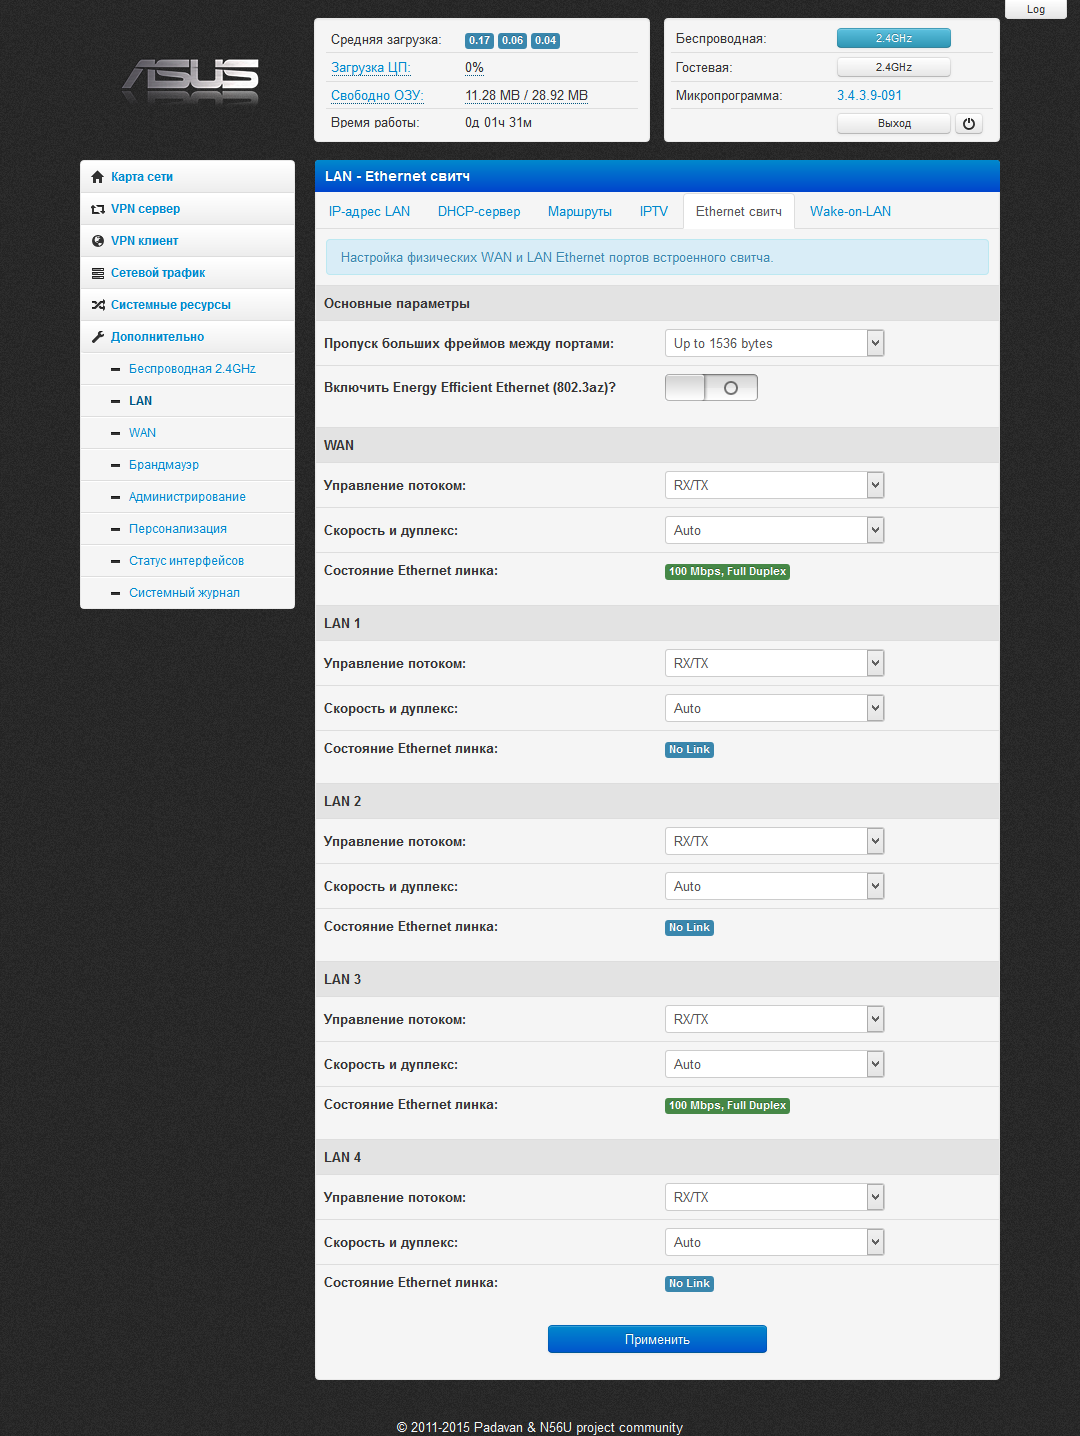Click memory value 11.28 MB / 28.92 MB
1080x1436 pixels.
pyautogui.click(x=526, y=96)
